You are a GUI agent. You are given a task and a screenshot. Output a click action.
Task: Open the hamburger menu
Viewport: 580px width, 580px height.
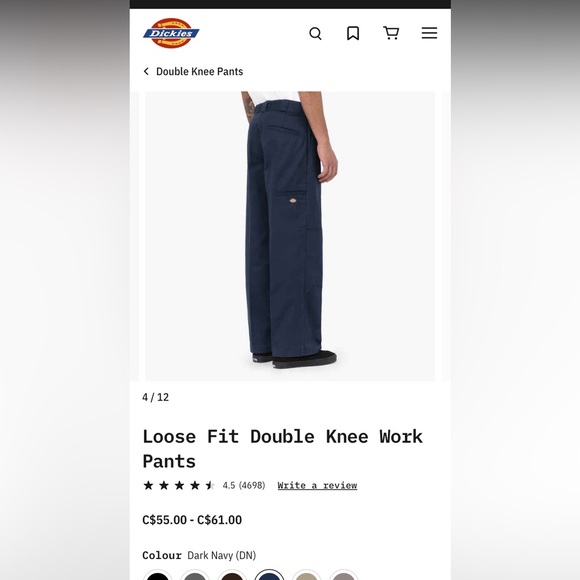pyautogui.click(x=429, y=33)
